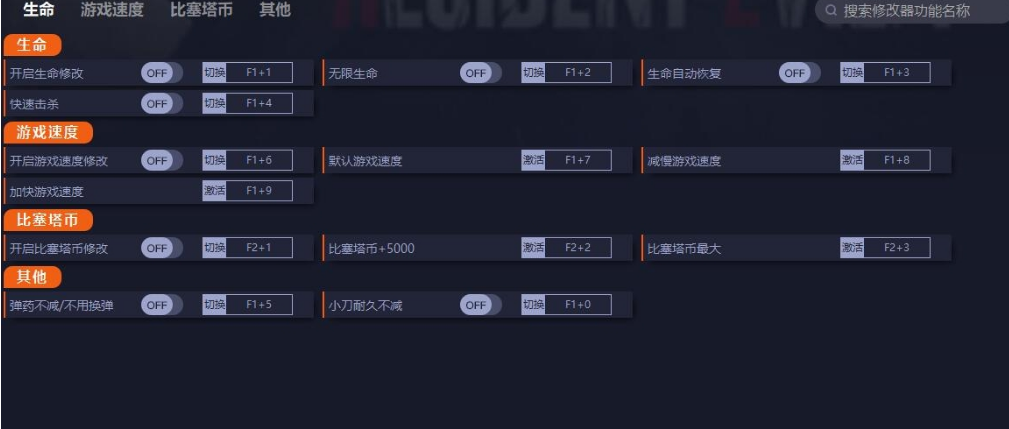The image size is (1009, 429).
Task: Select the 生命 tab
Action: 39,11
